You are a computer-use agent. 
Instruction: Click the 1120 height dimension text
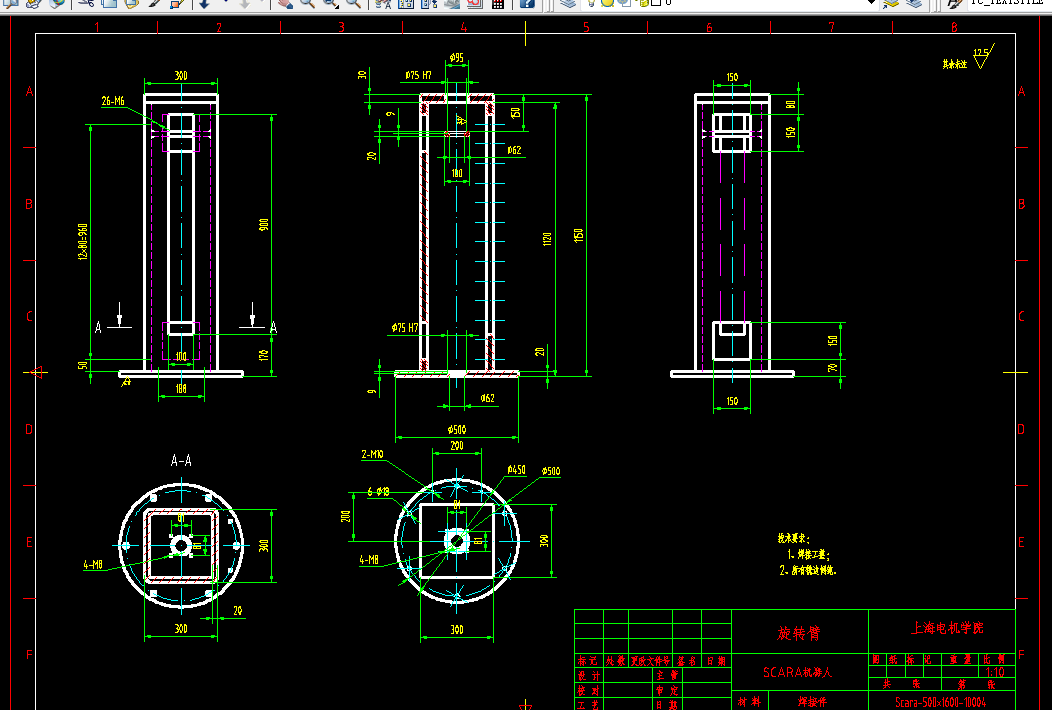tap(547, 239)
